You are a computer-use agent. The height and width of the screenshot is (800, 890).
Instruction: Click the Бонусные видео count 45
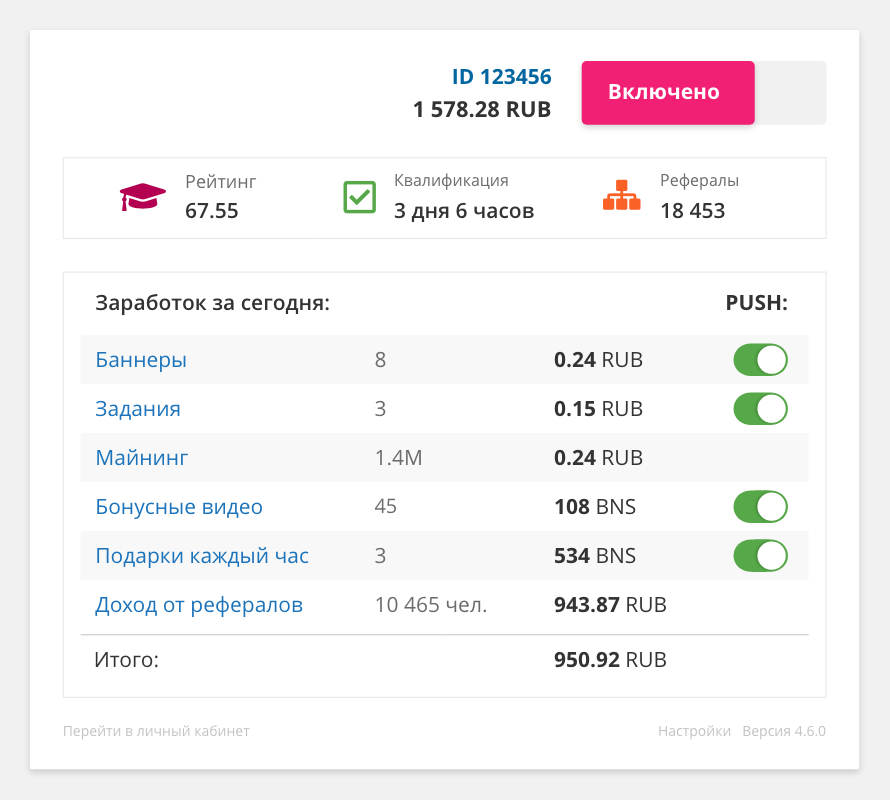(385, 506)
